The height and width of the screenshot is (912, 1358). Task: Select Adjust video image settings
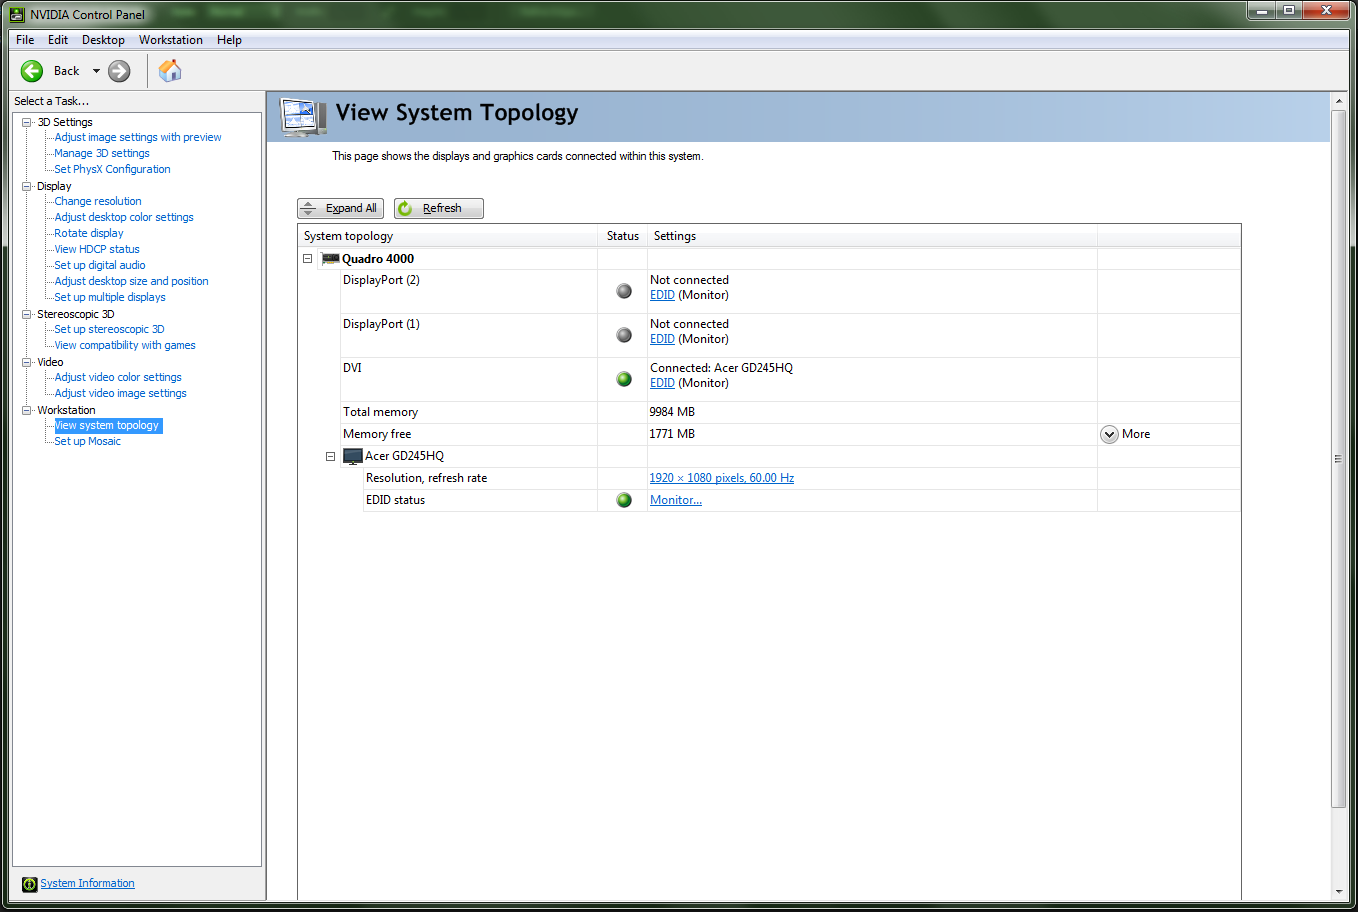pos(120,393)
